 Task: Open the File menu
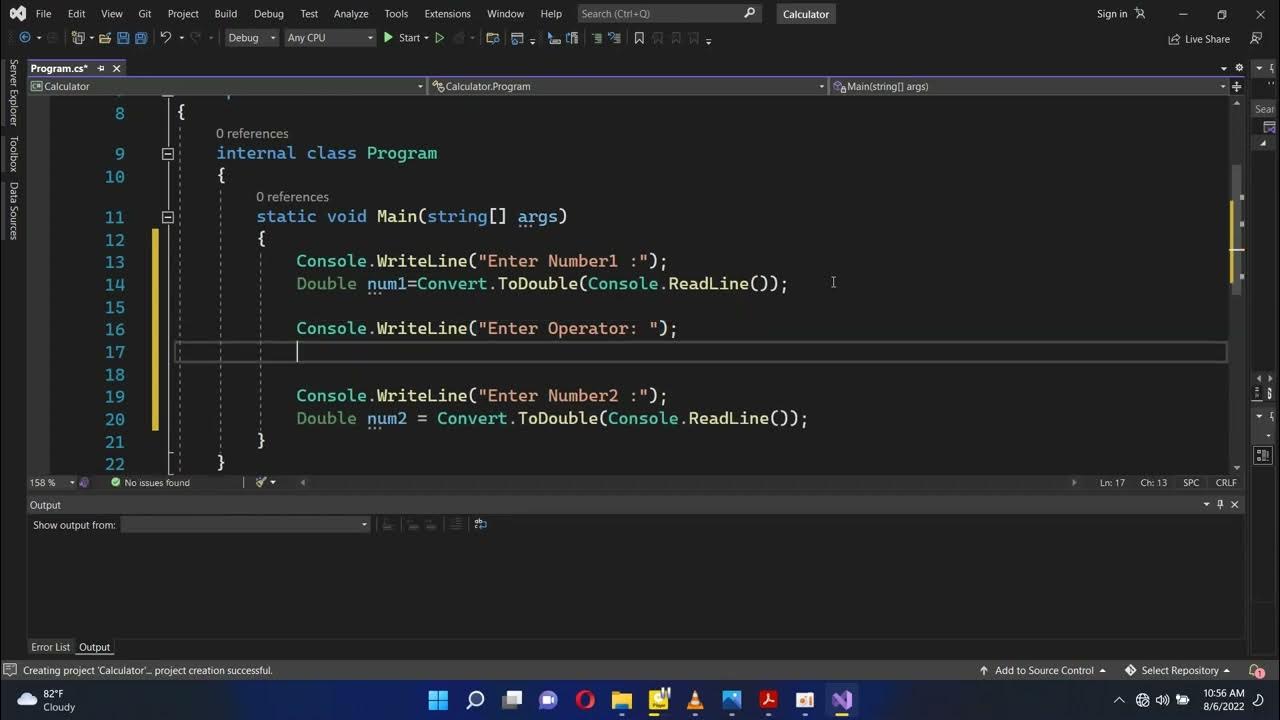[x=43, y=14]
